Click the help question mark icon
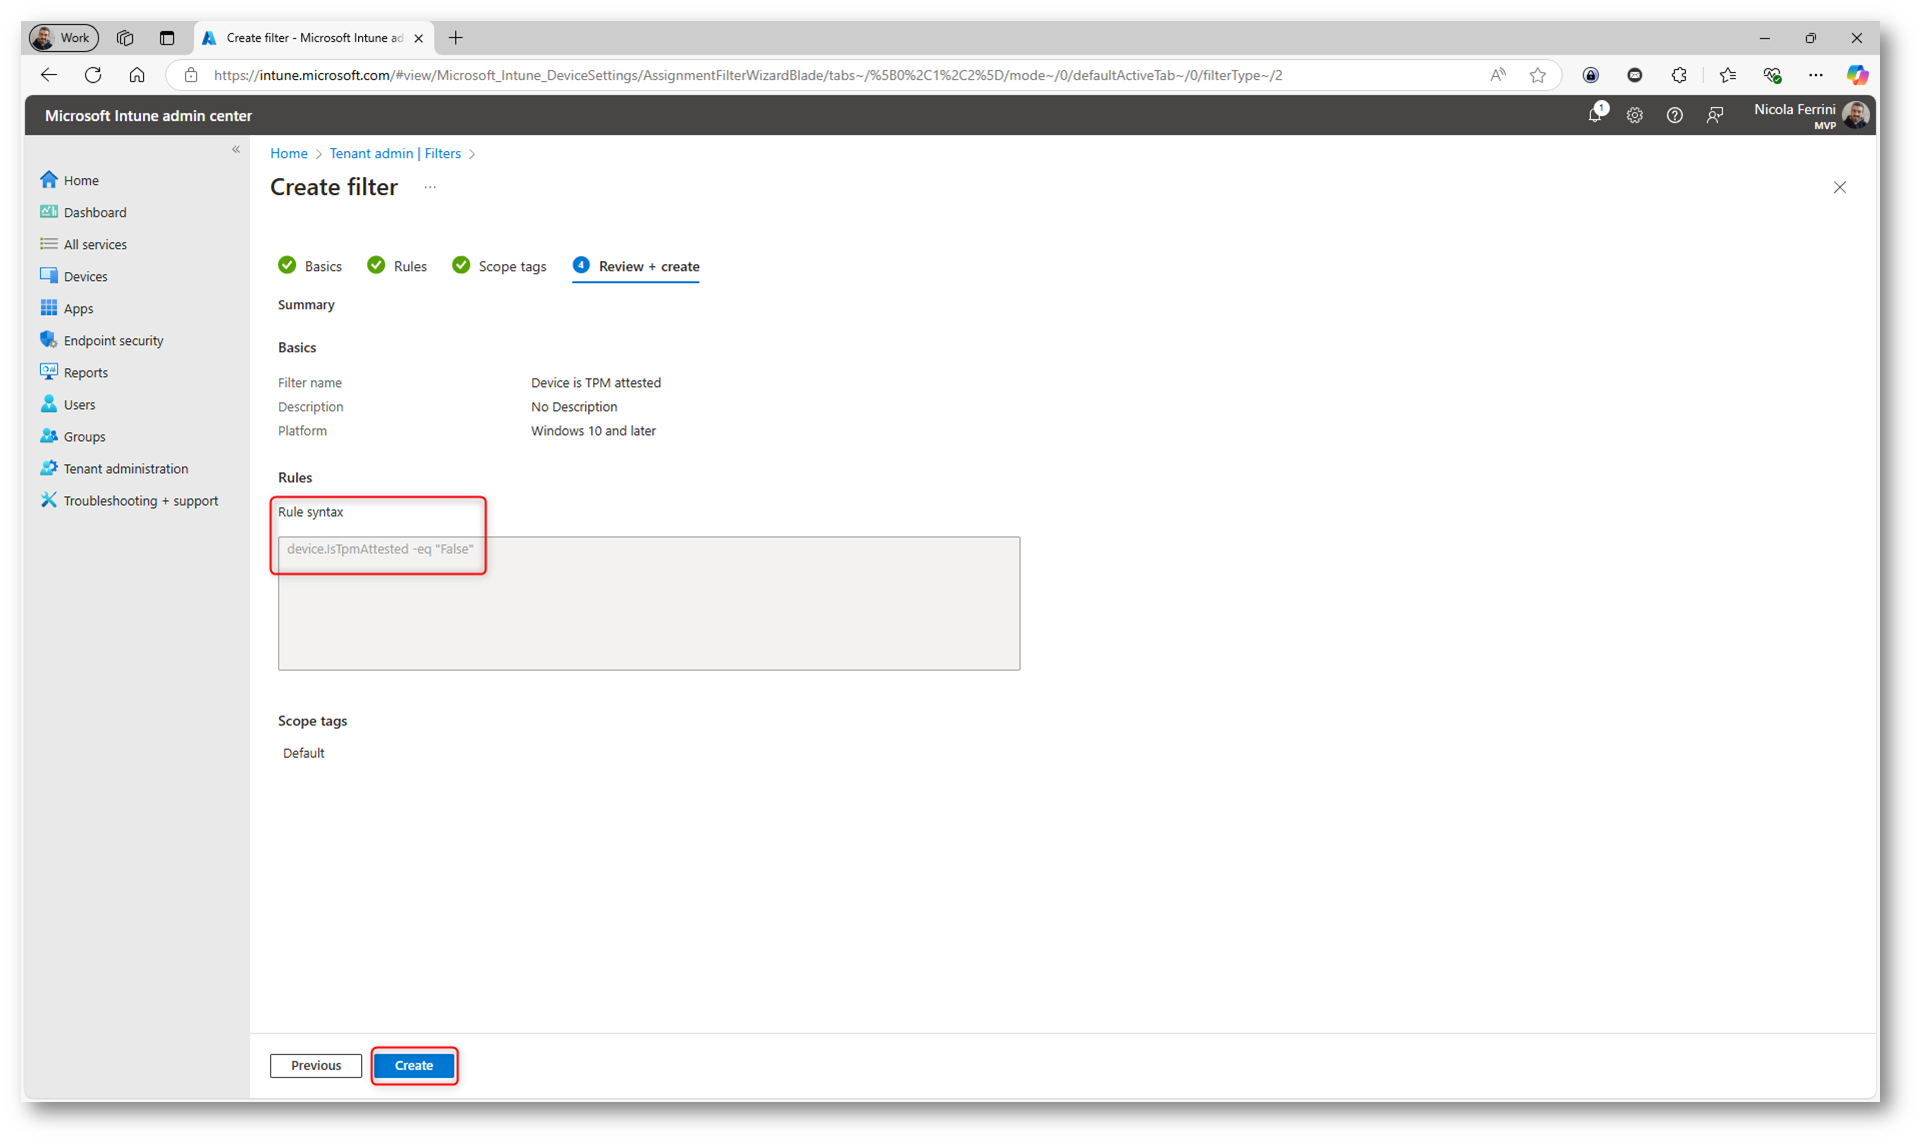Screen dimensions: 1922x1144 1674,115
